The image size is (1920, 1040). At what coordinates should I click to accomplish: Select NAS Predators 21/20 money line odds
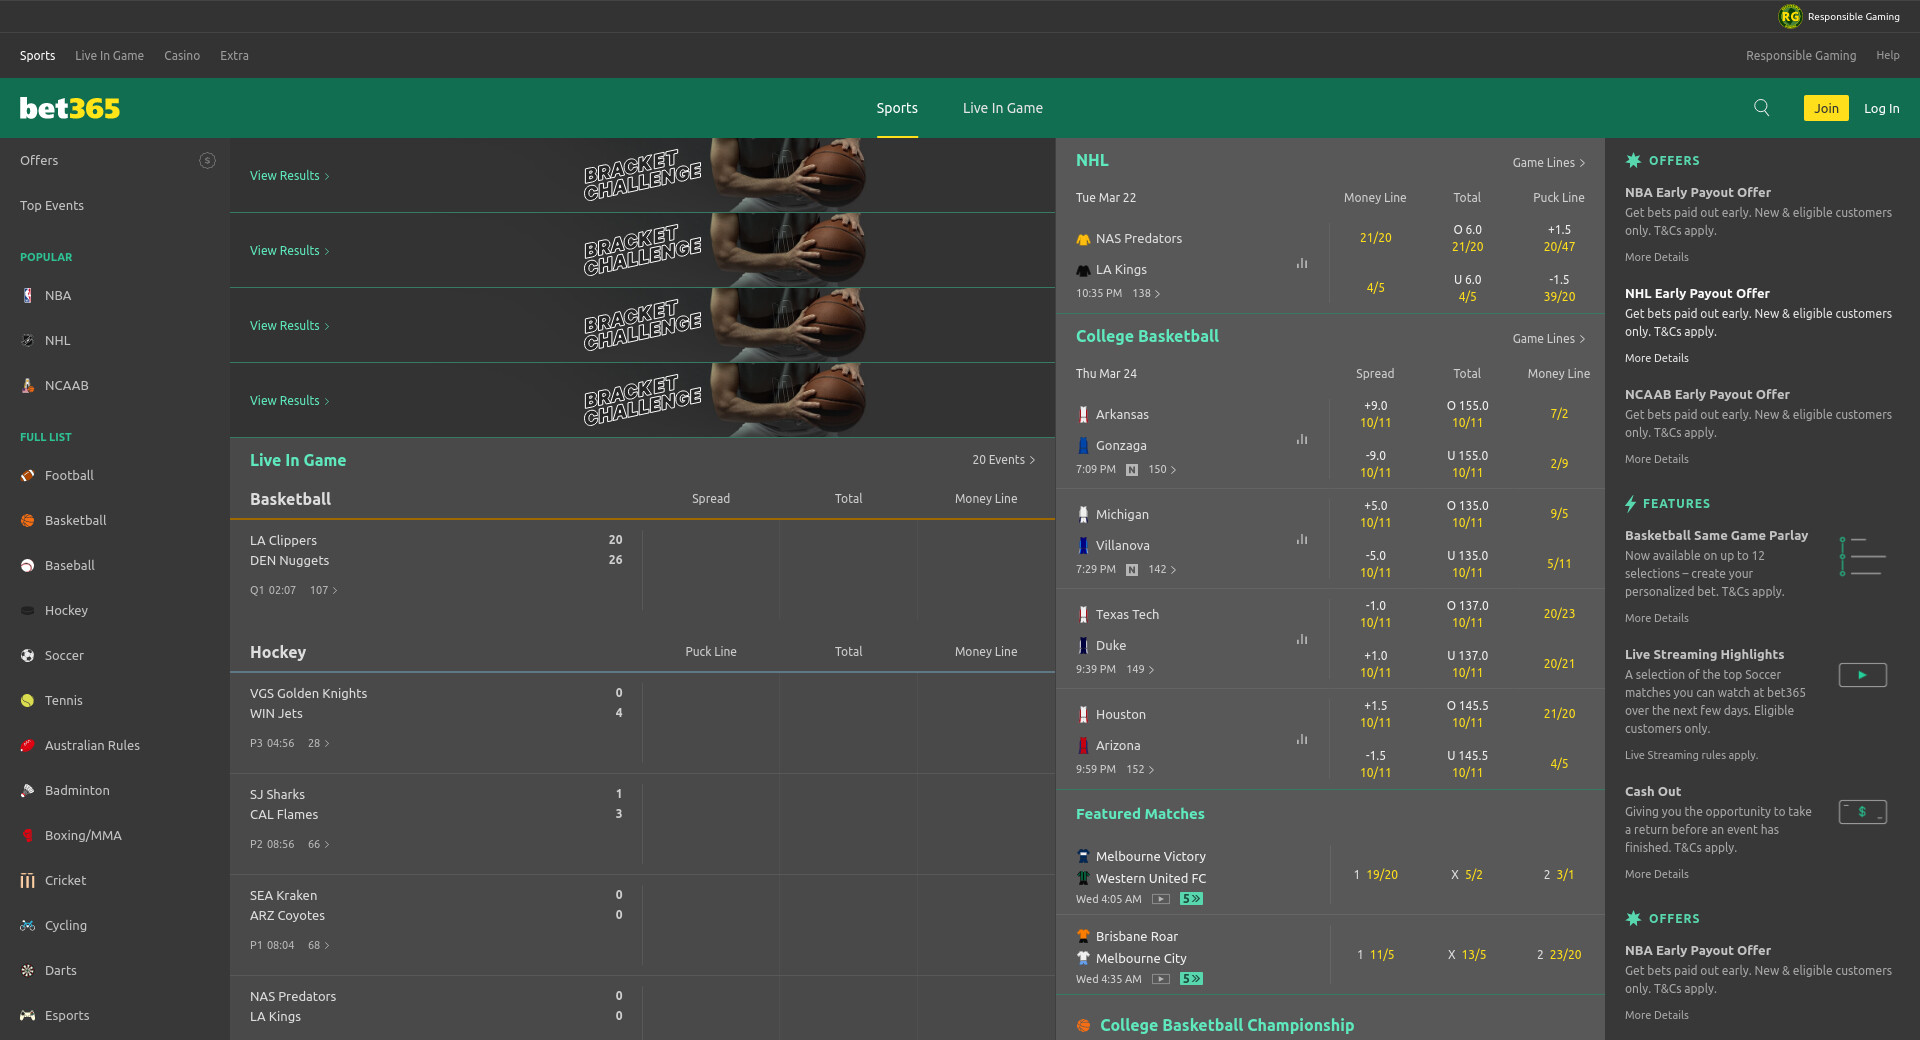(x=1375, y=238)
